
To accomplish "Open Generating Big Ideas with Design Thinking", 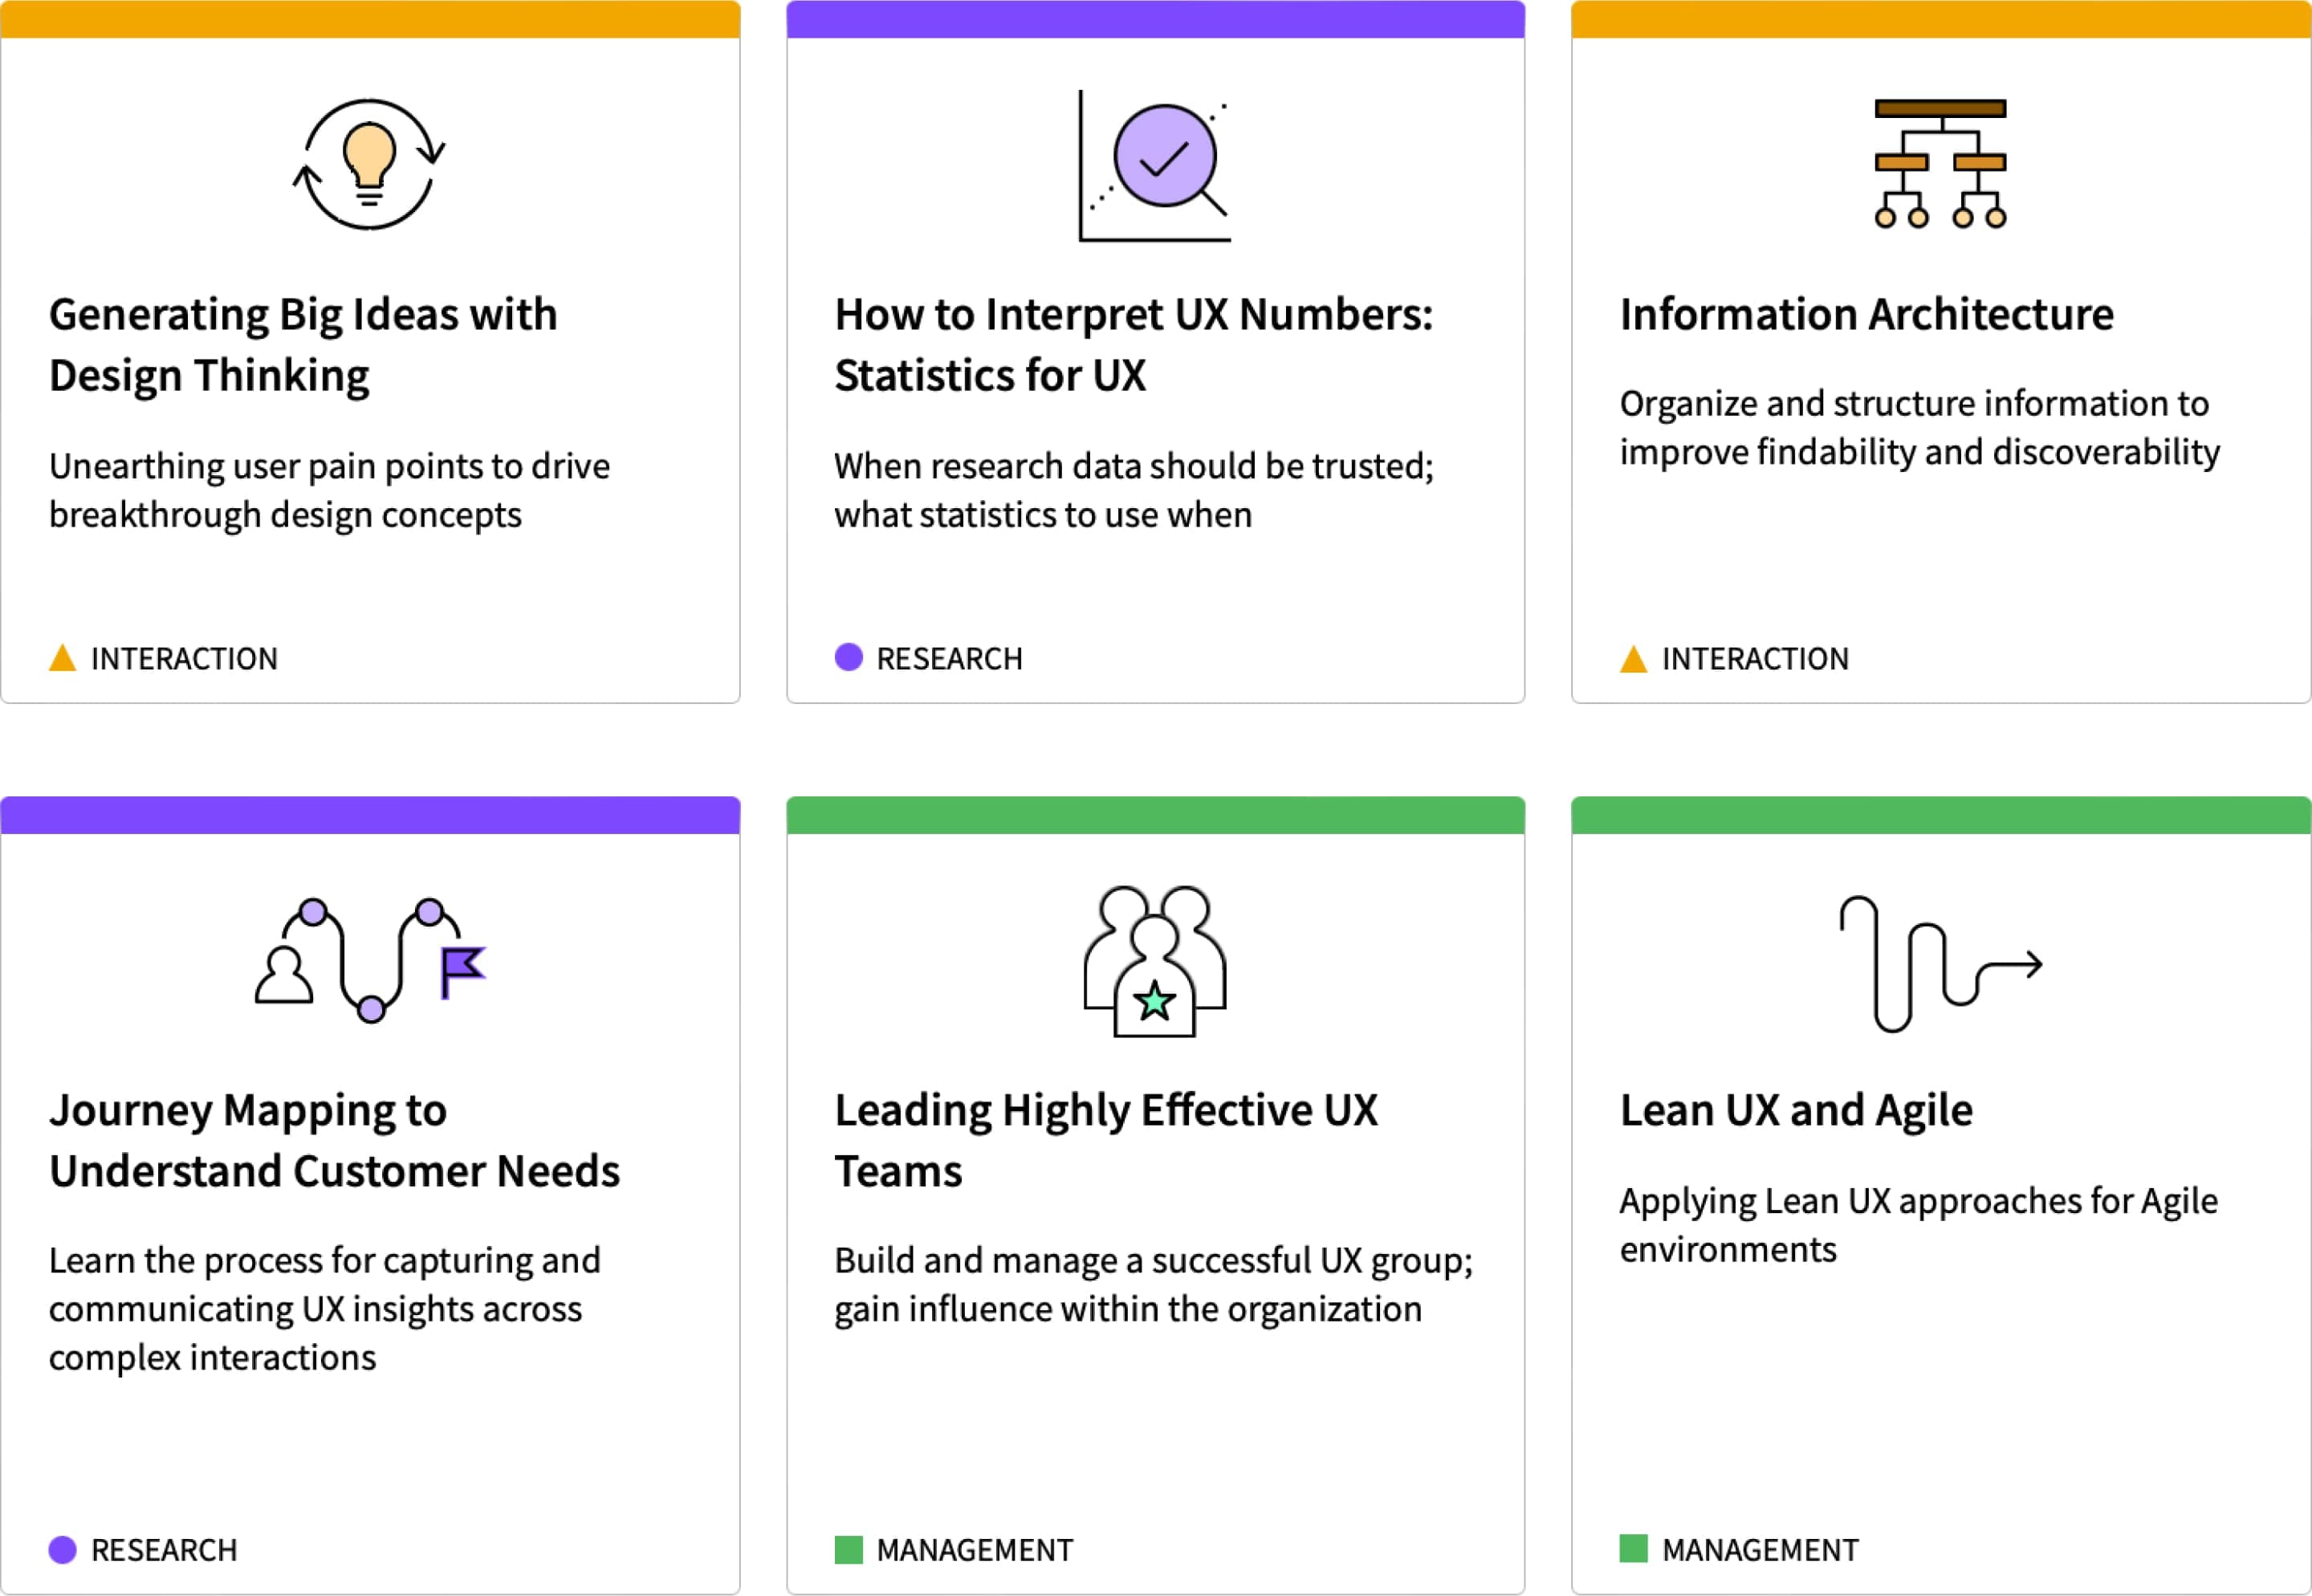I will coord(303,345).
